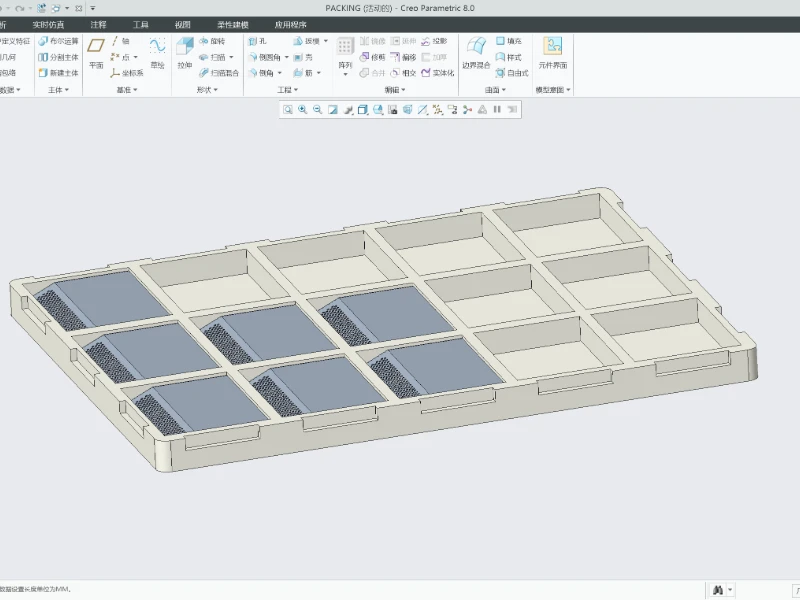Toggle the pause simulation icon in view toolbar
The width and height of the screenshot is (800, 600).
coord(497,110)
